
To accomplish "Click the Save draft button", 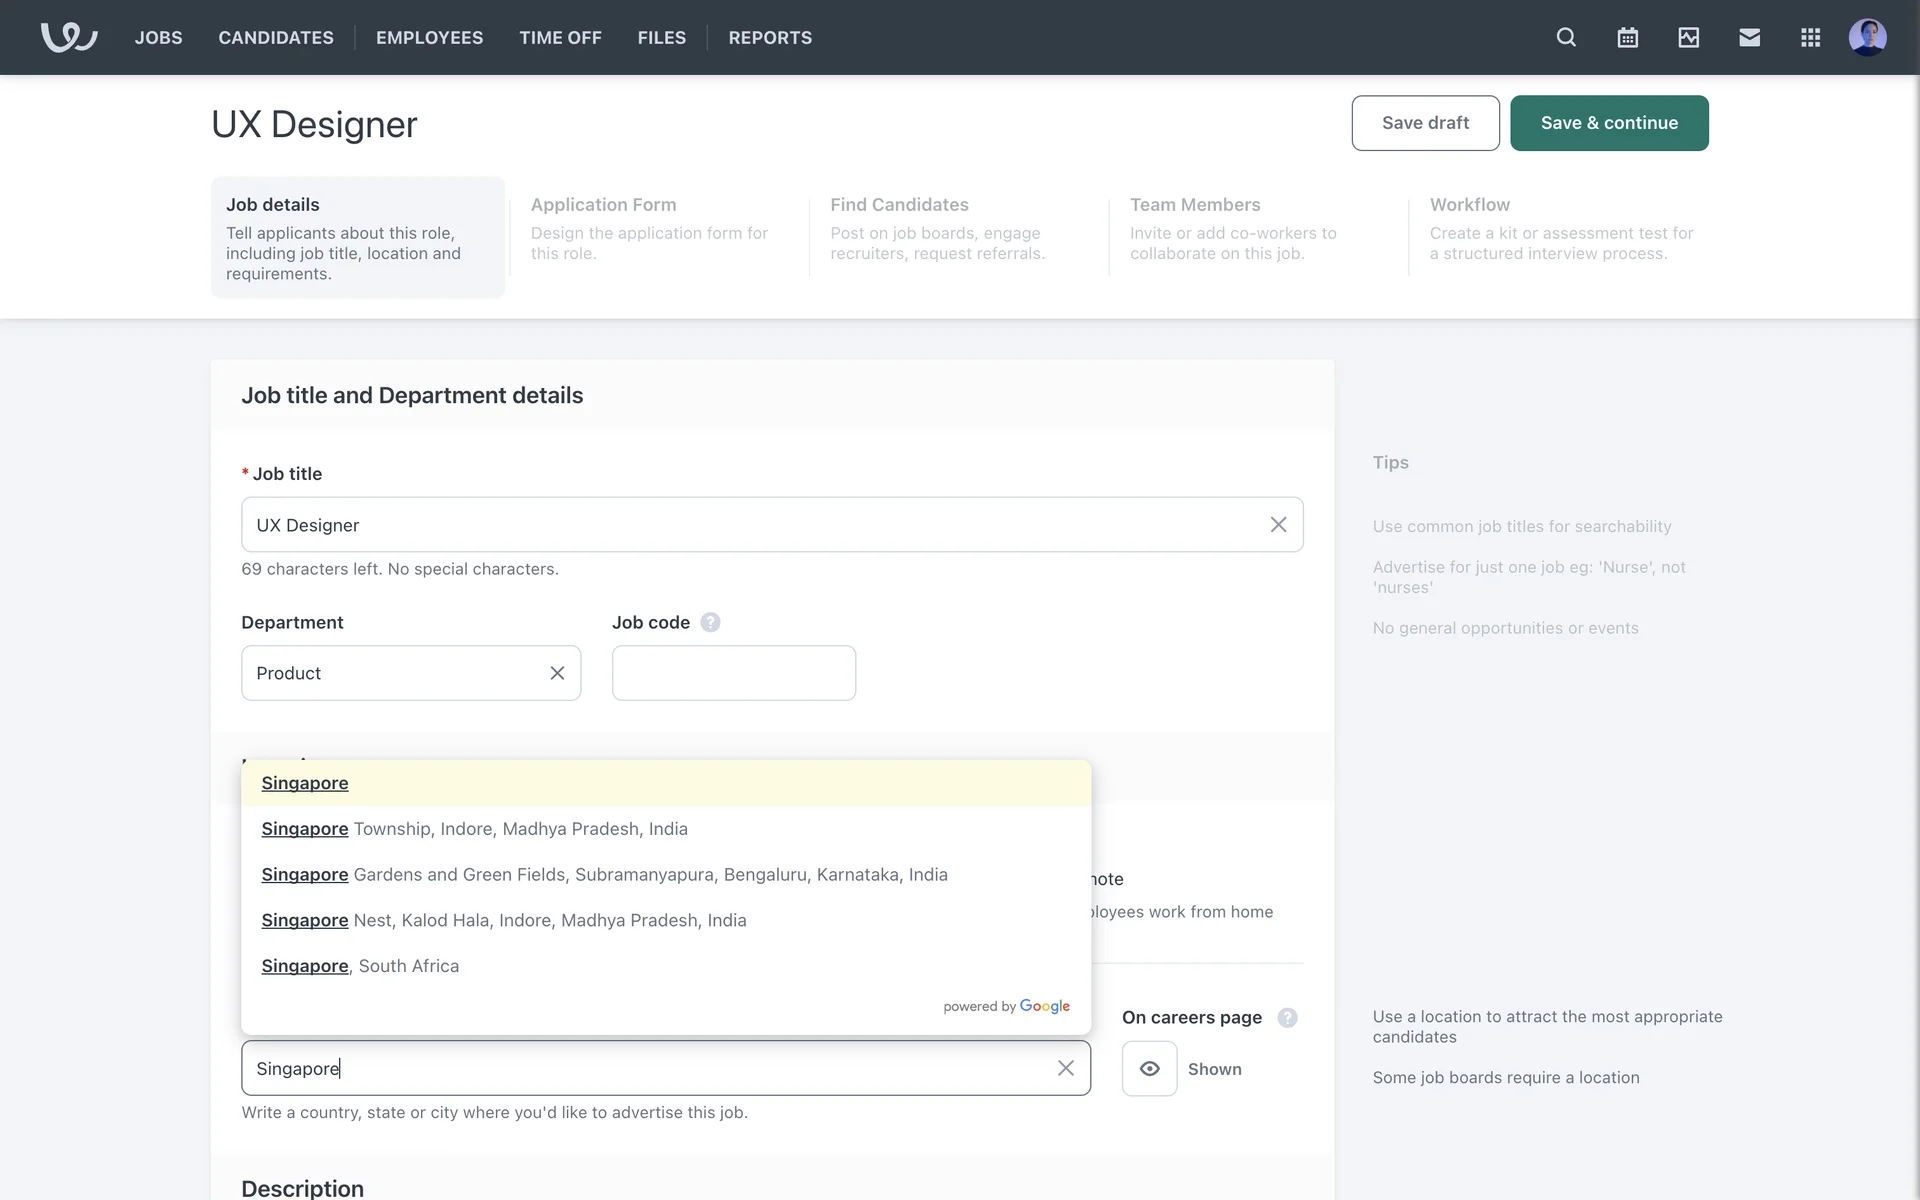I will (x=1425, y=123).
